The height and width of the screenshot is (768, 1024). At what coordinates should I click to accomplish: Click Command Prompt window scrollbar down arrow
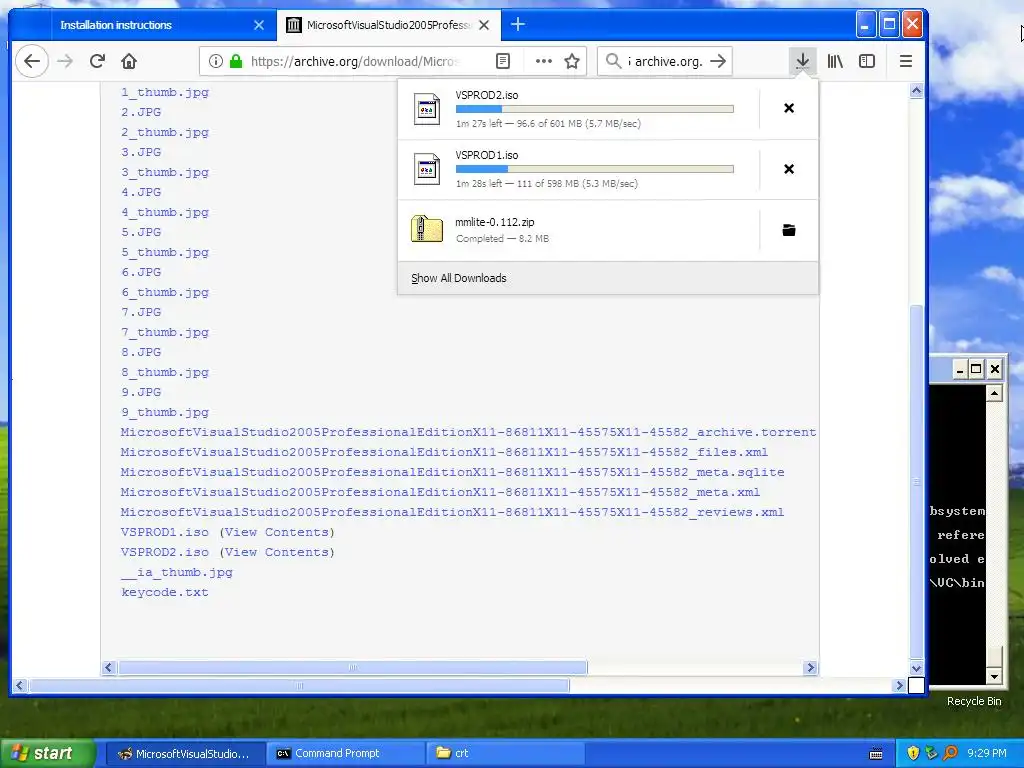tap(994, 677)
